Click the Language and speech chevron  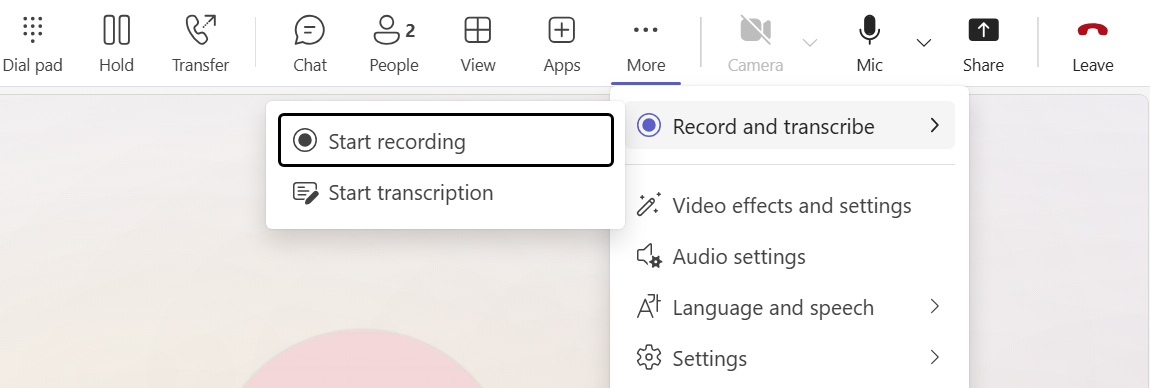pos(934,307)
